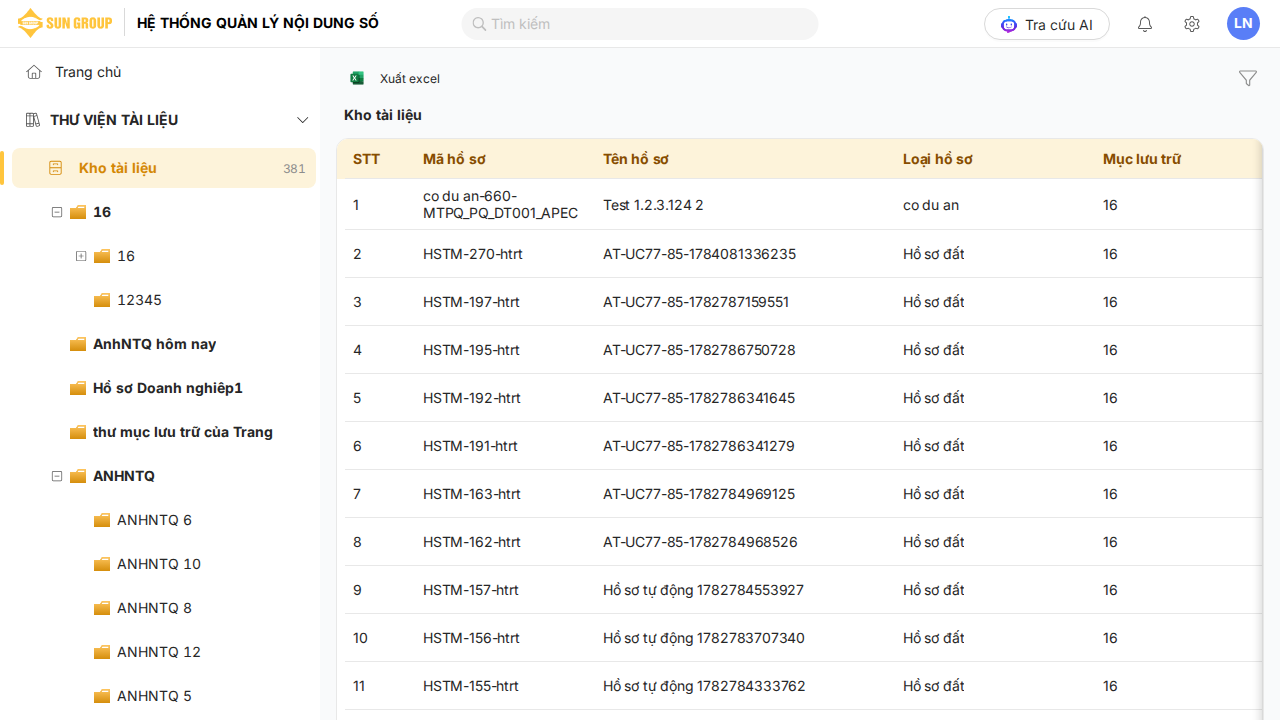This screenshot has height=720, width=1280.
Task: Click the Kho tài liệu page heading
Action: [x=383, y=115]
